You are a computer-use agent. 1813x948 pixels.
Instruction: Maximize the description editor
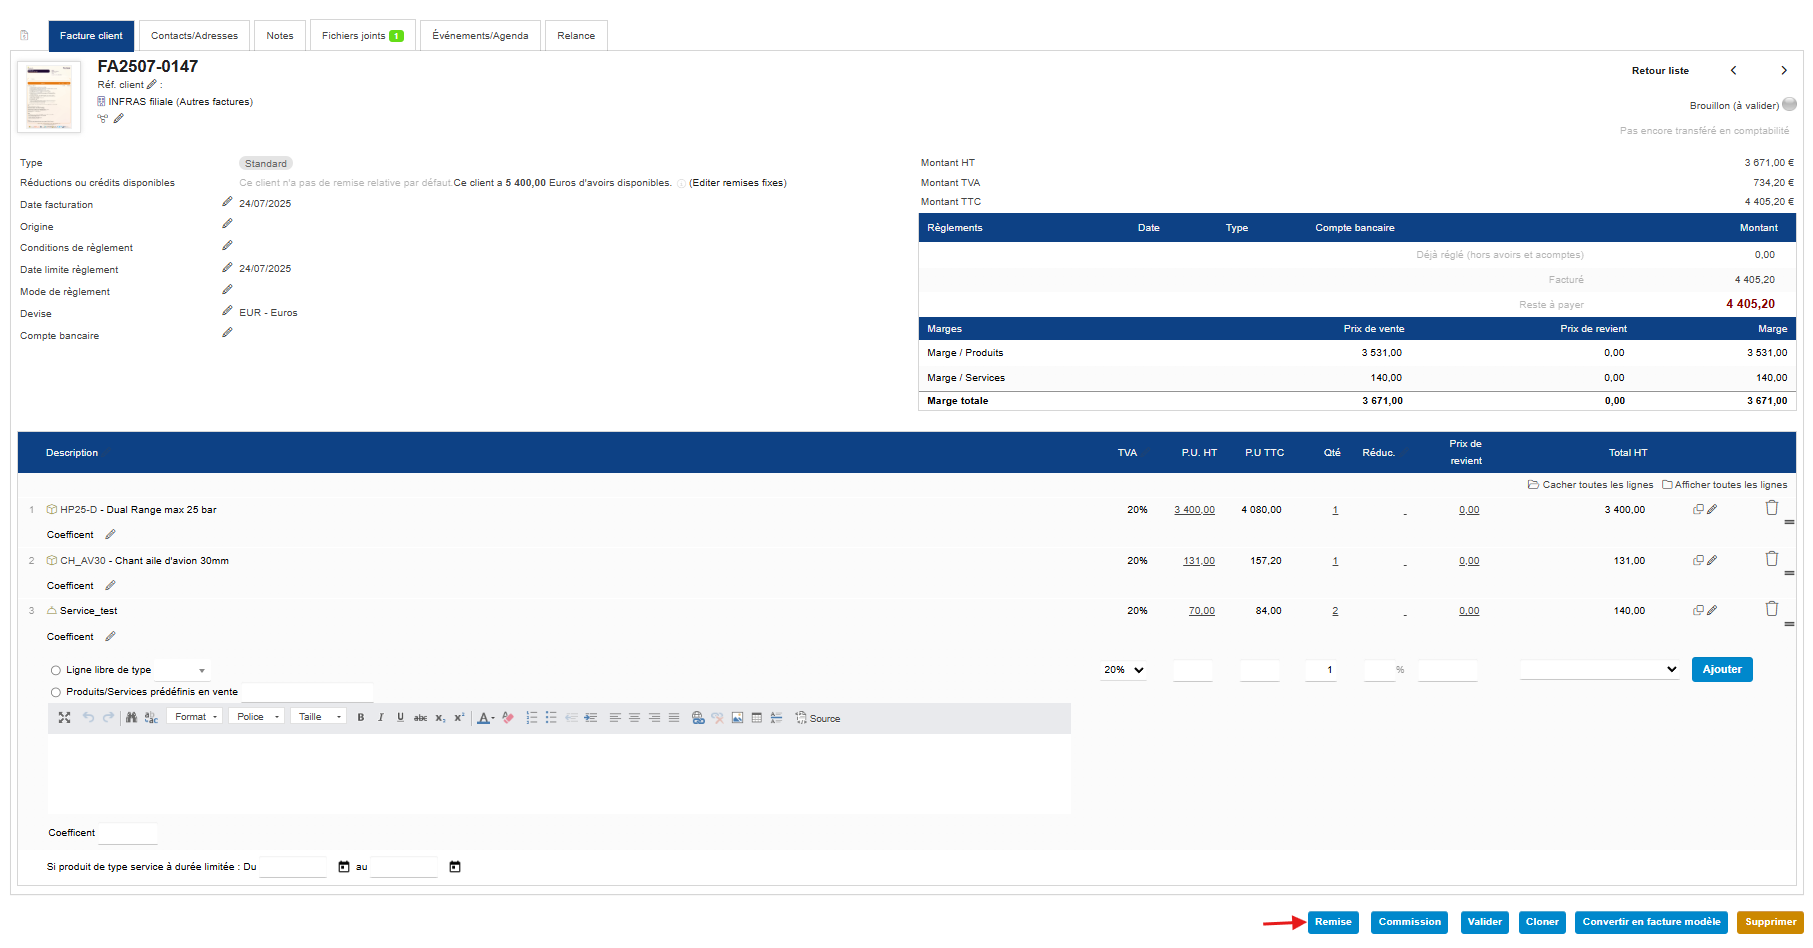tap(64, 718)
